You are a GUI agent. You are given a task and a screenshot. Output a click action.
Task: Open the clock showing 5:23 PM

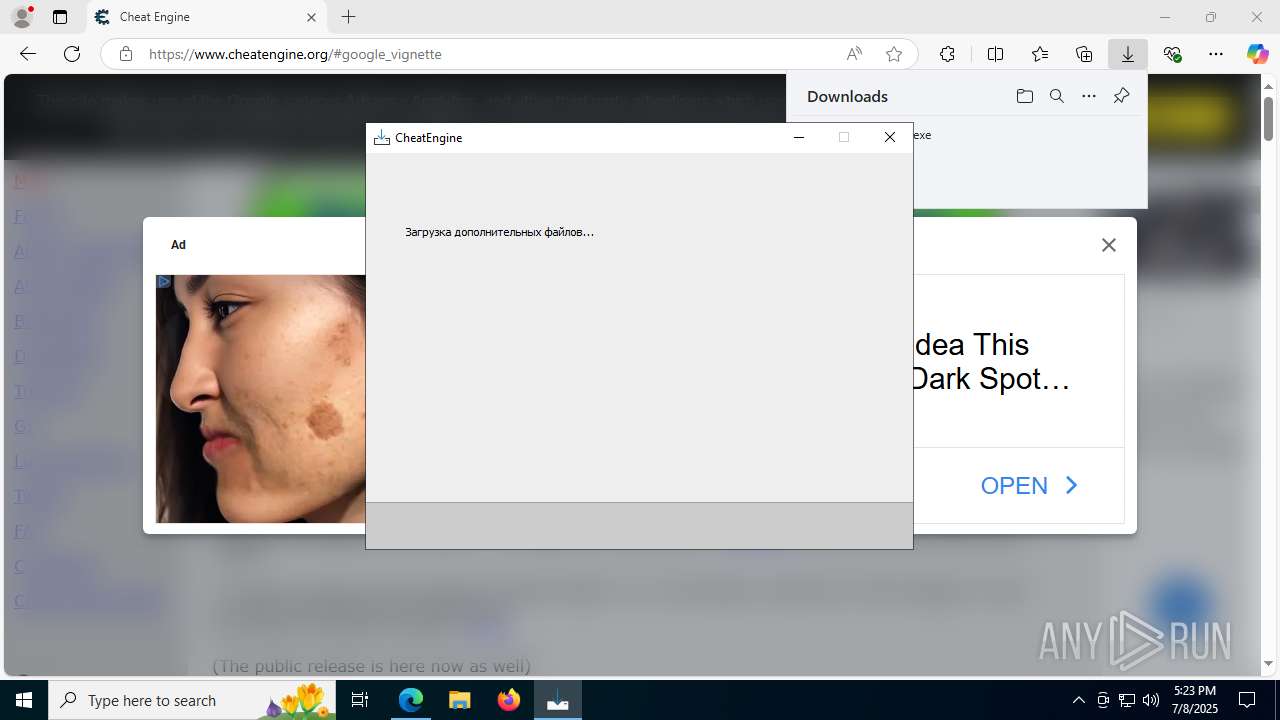point(1194,700)
